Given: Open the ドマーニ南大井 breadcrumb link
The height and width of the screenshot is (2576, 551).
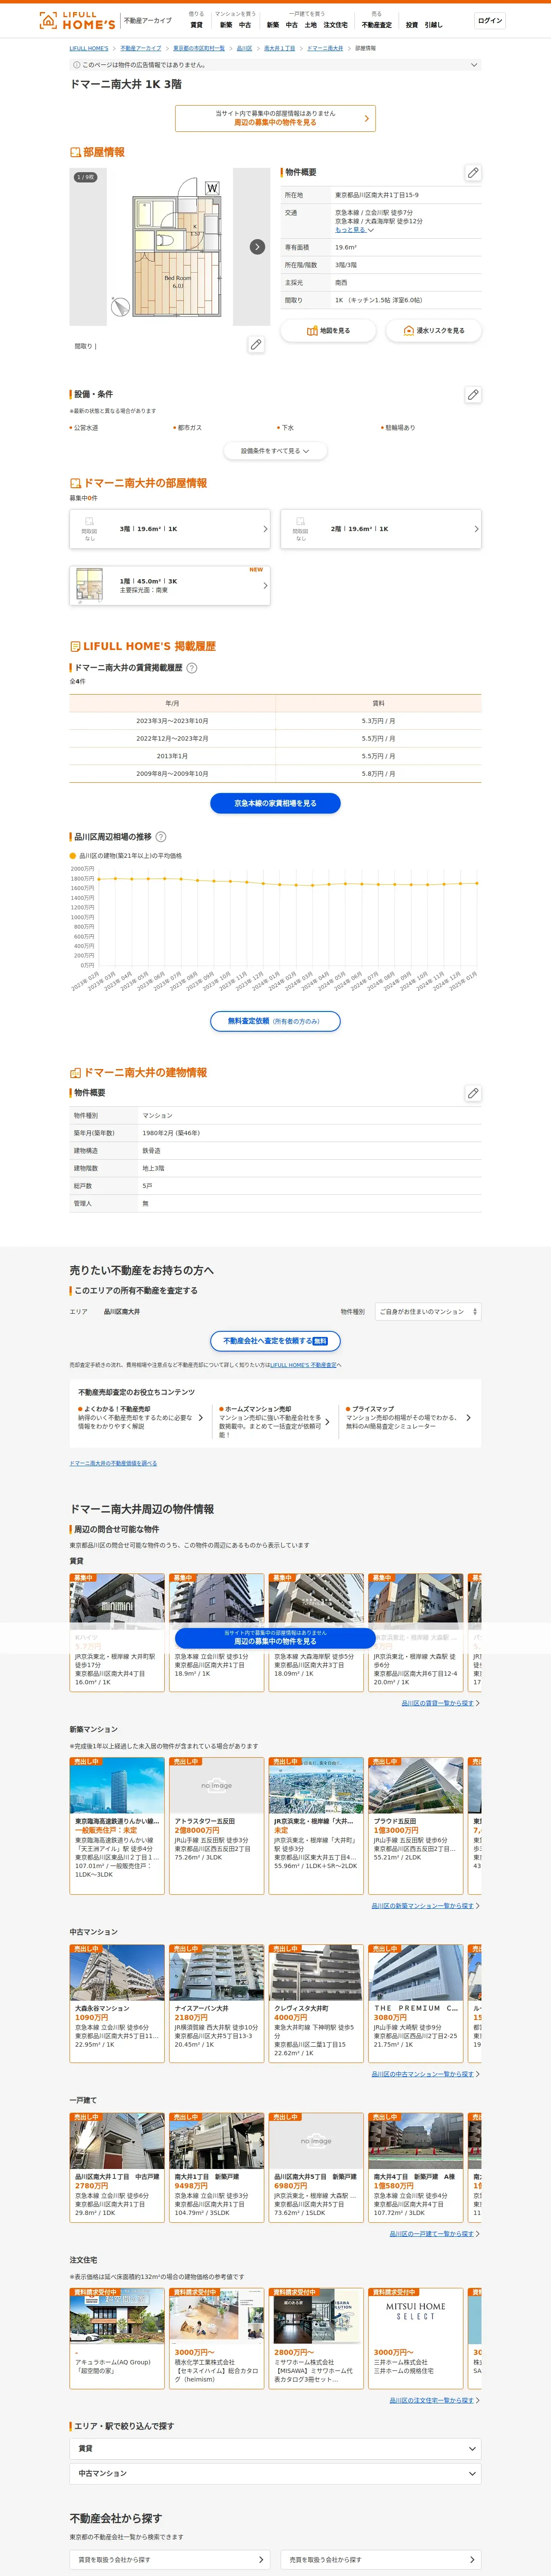Looking at the screenshot, I should 325,48.
